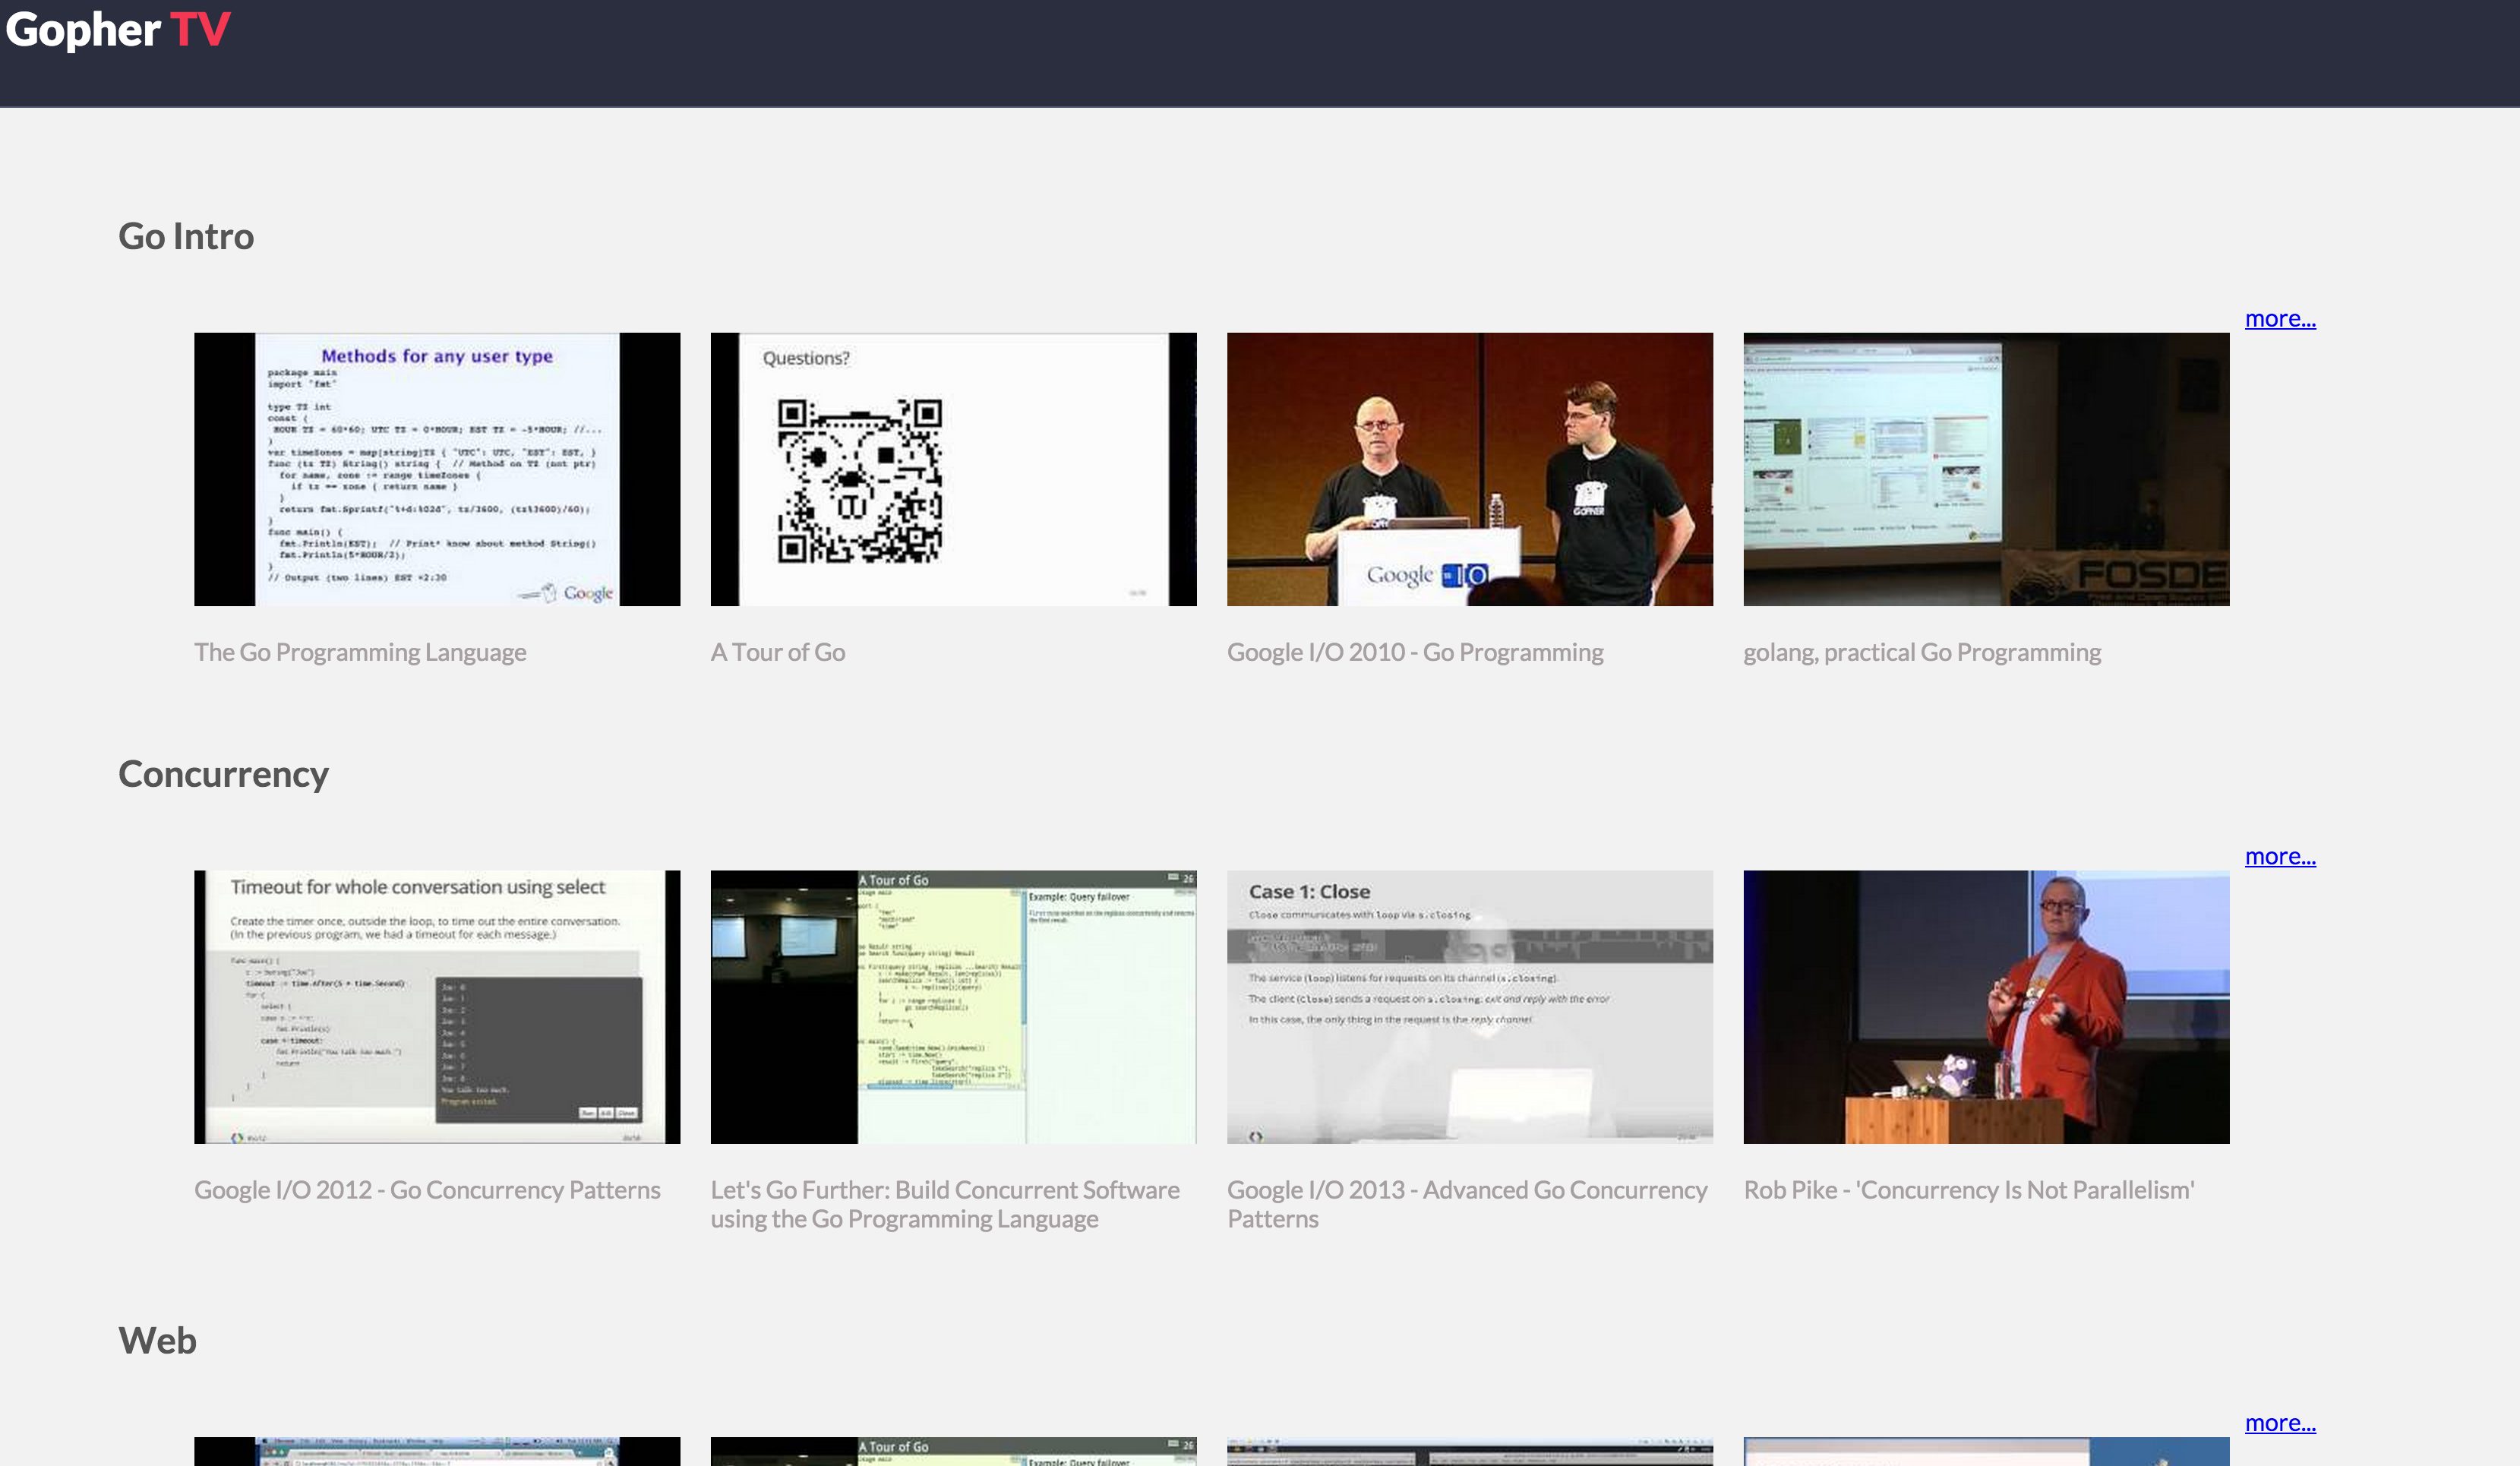The width and height of the screenshot is (2520, 1466).
Task: Click 'Google I/O 2012 - Go Concurrency Patterns' title
Action: point(427,1190)
